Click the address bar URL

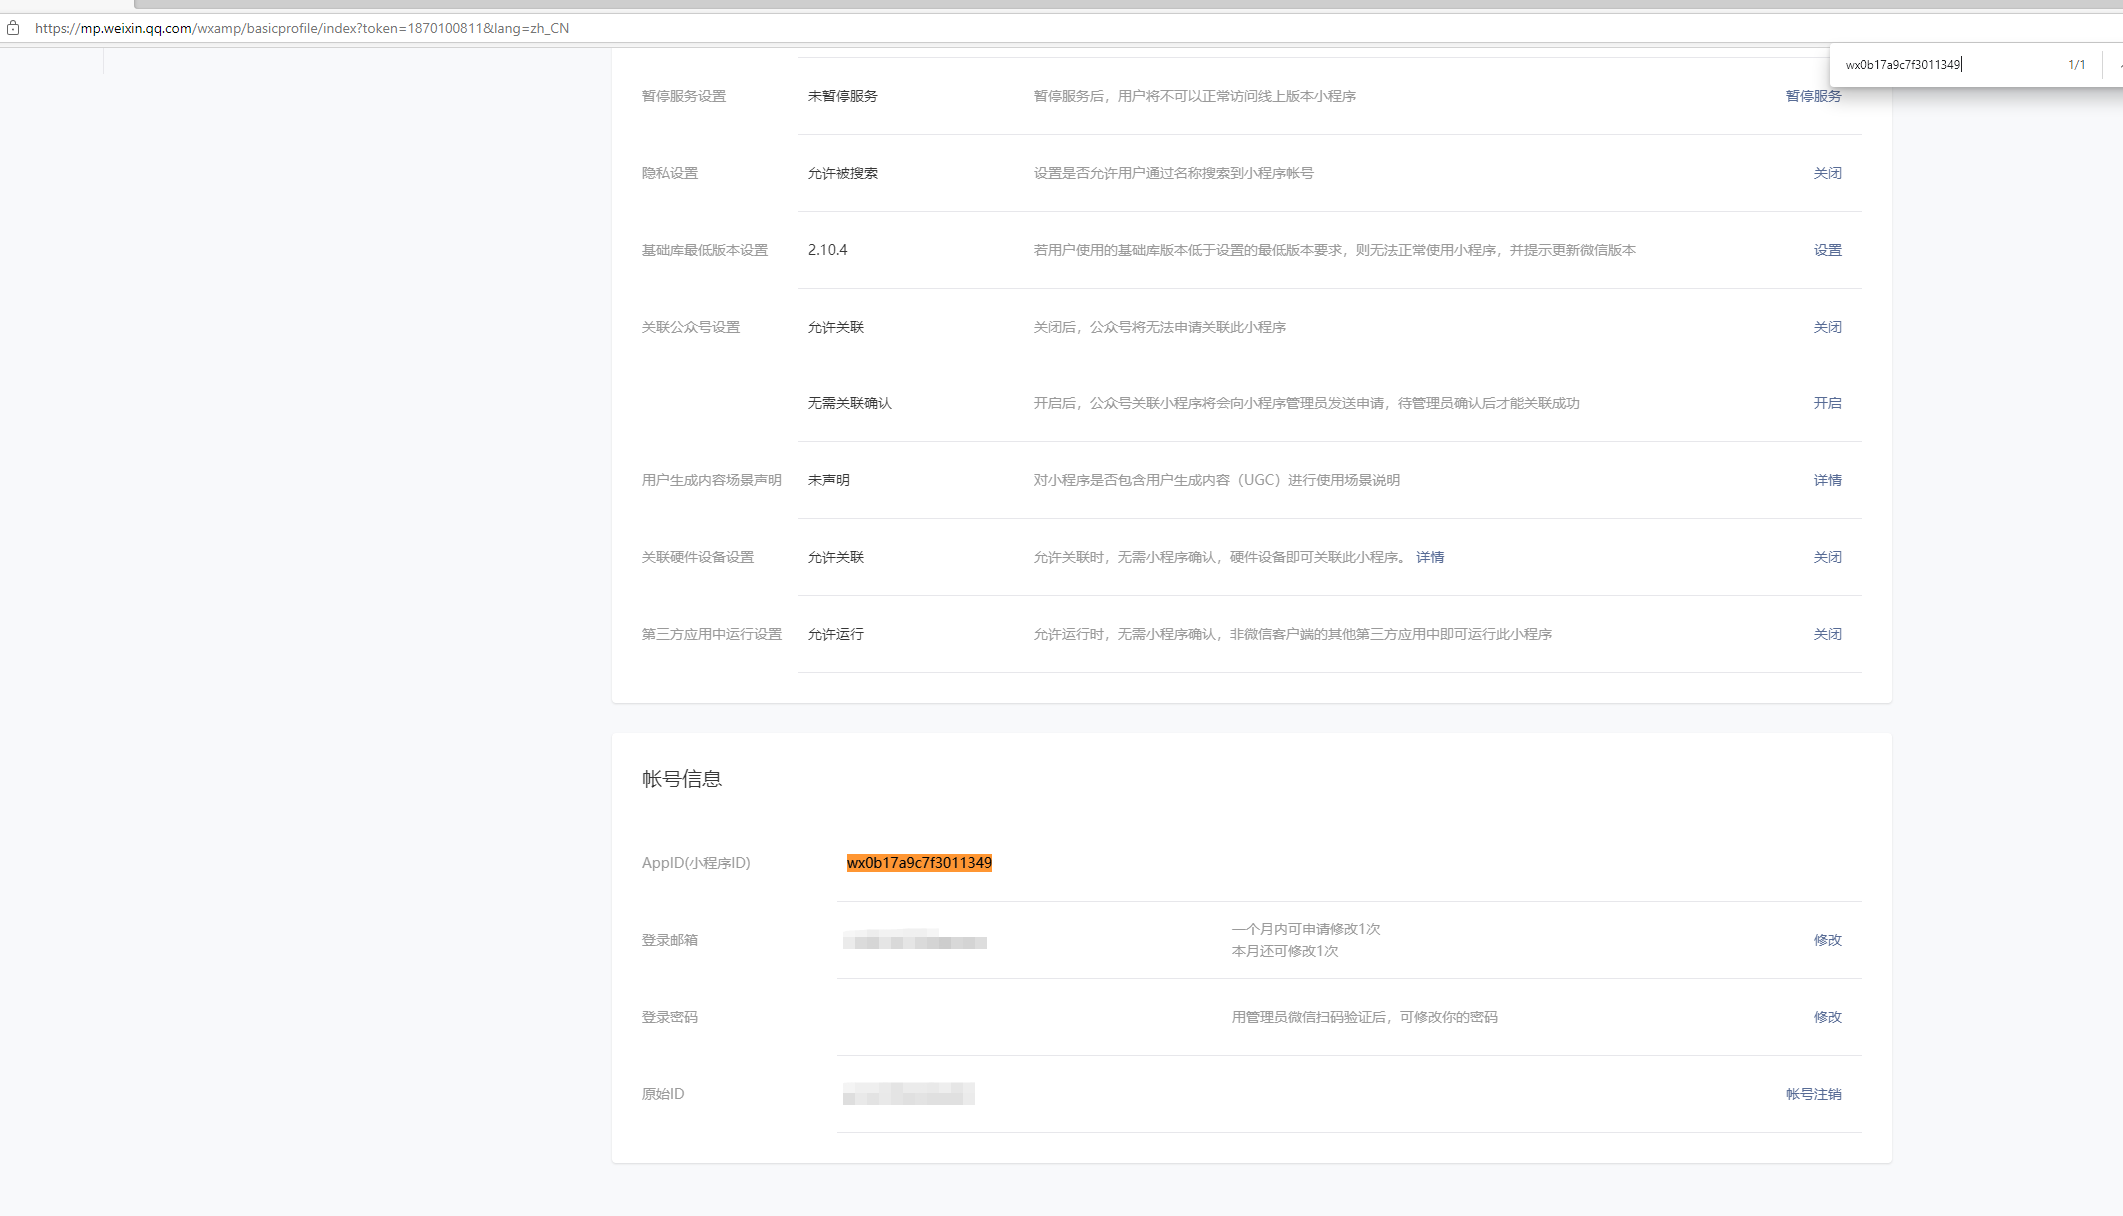(302, 28)
